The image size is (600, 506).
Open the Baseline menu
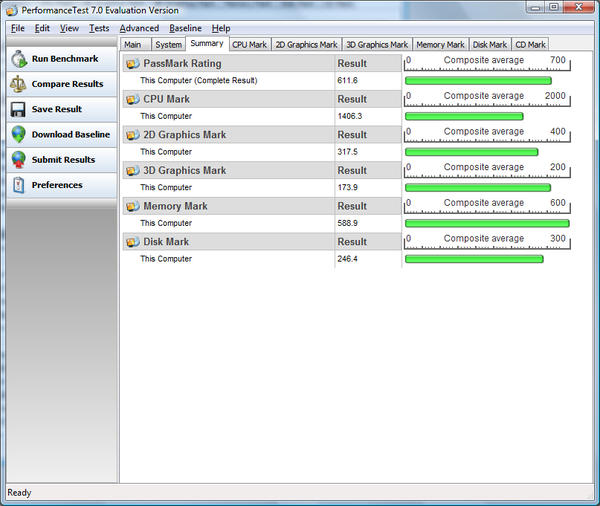click(185, 28)
